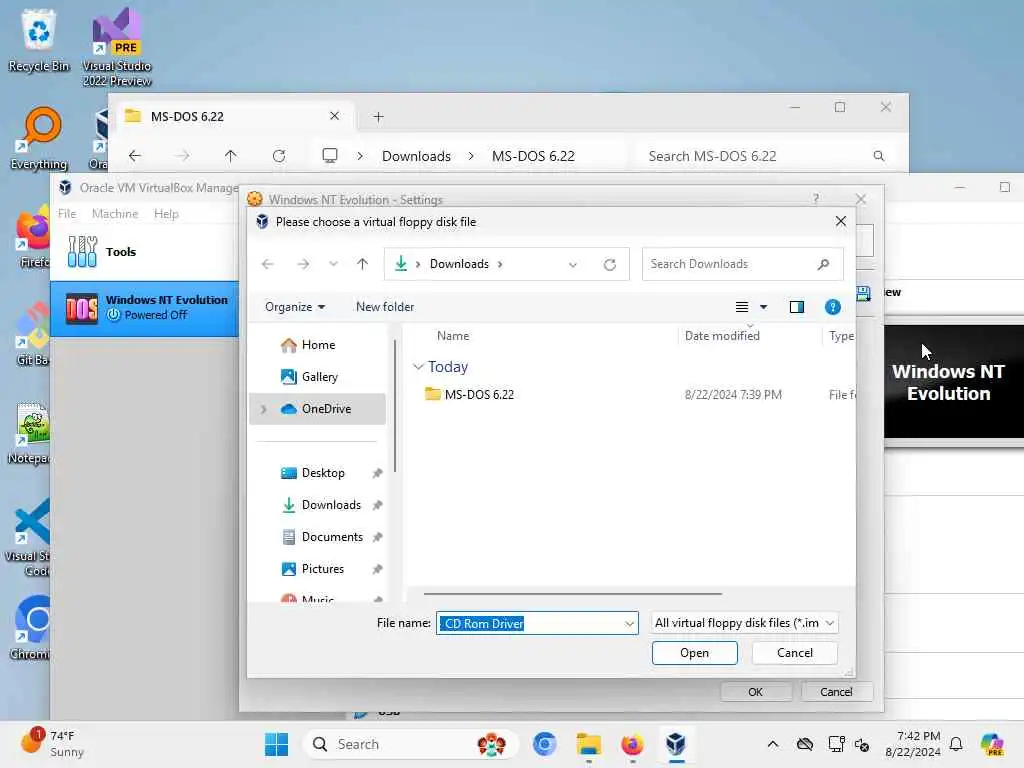Open Firefox from the taskbar
Image resolution: width=1024 pixels, height=768 pixels.
[632, 744]
